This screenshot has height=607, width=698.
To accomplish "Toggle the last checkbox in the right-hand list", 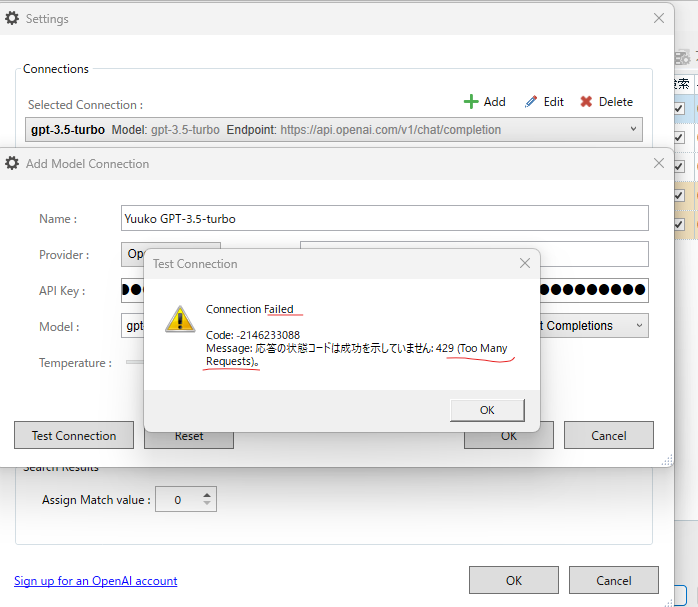I will pos(678,224).
